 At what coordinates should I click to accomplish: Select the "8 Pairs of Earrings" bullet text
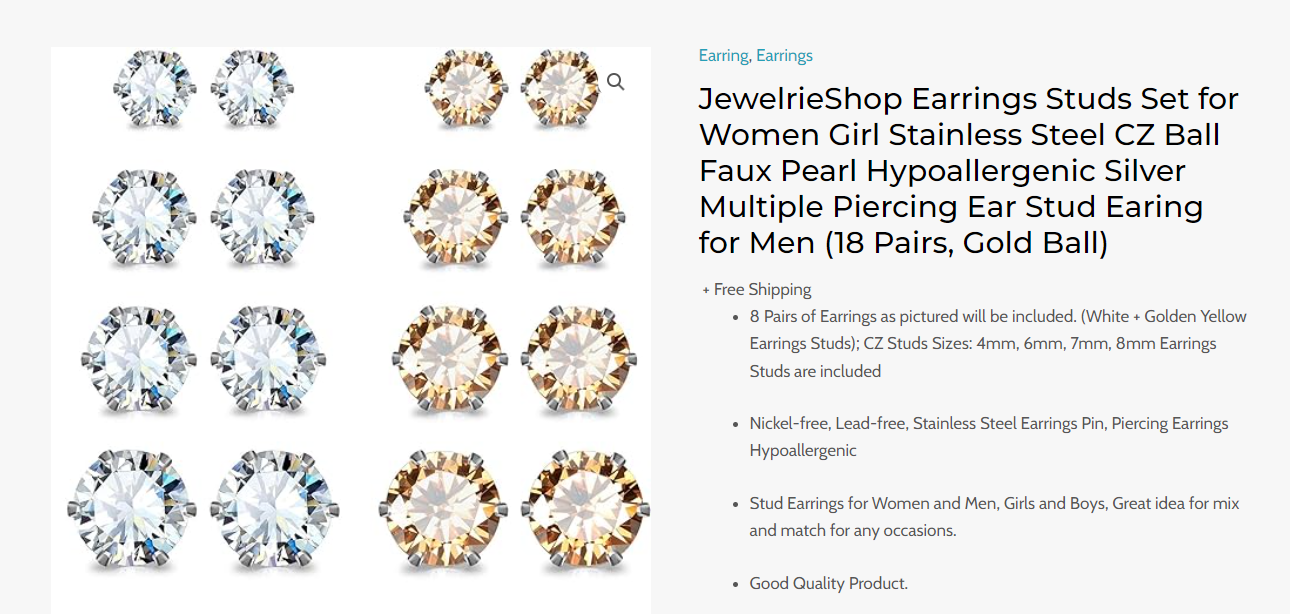coord(998,343)
